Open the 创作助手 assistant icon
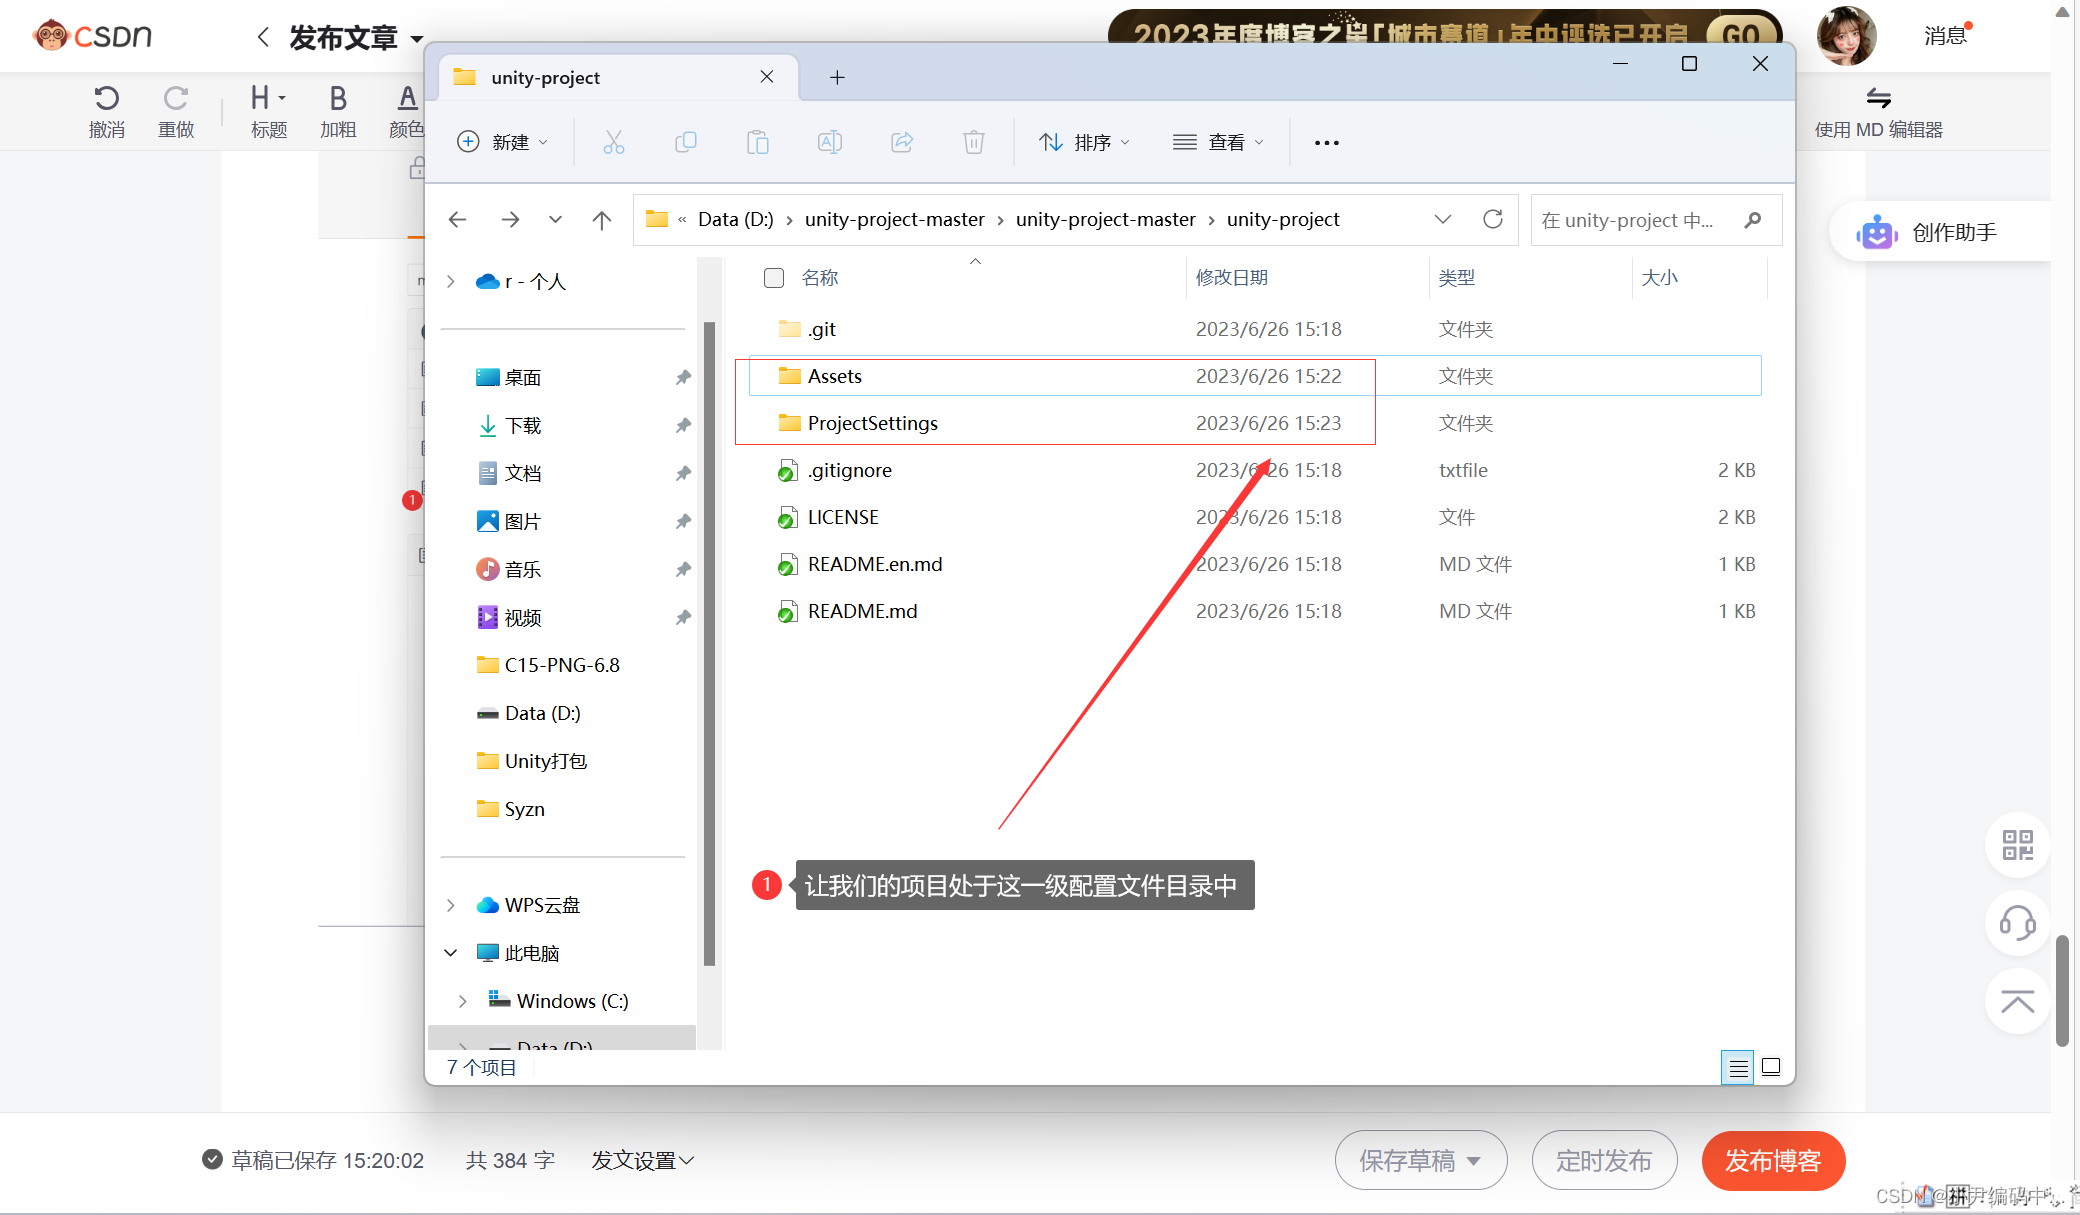 (x=1877, y=231)
